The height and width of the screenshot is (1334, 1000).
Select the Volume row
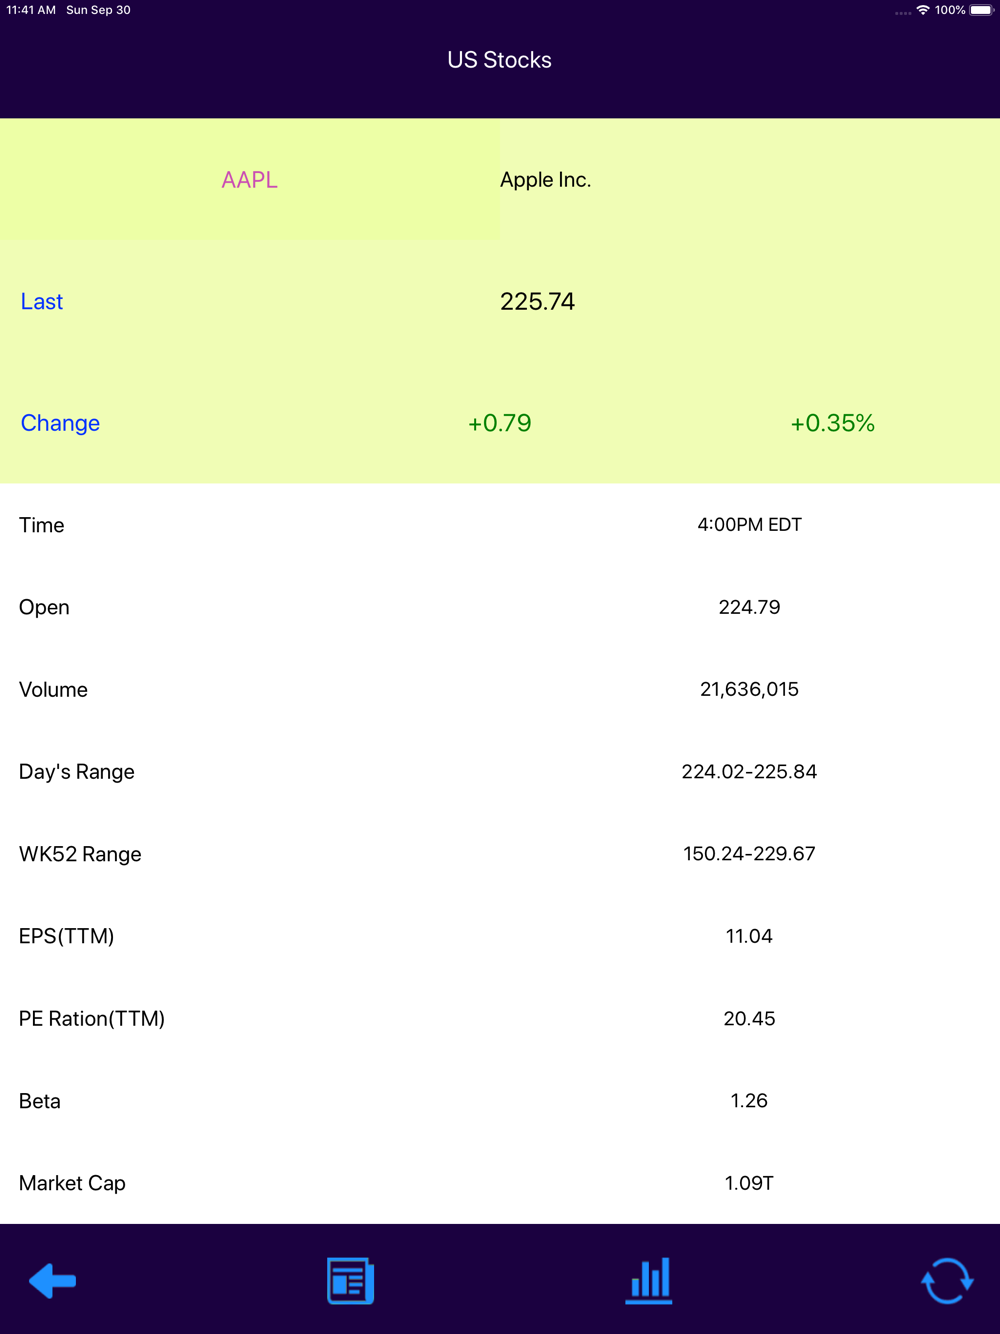500,689
